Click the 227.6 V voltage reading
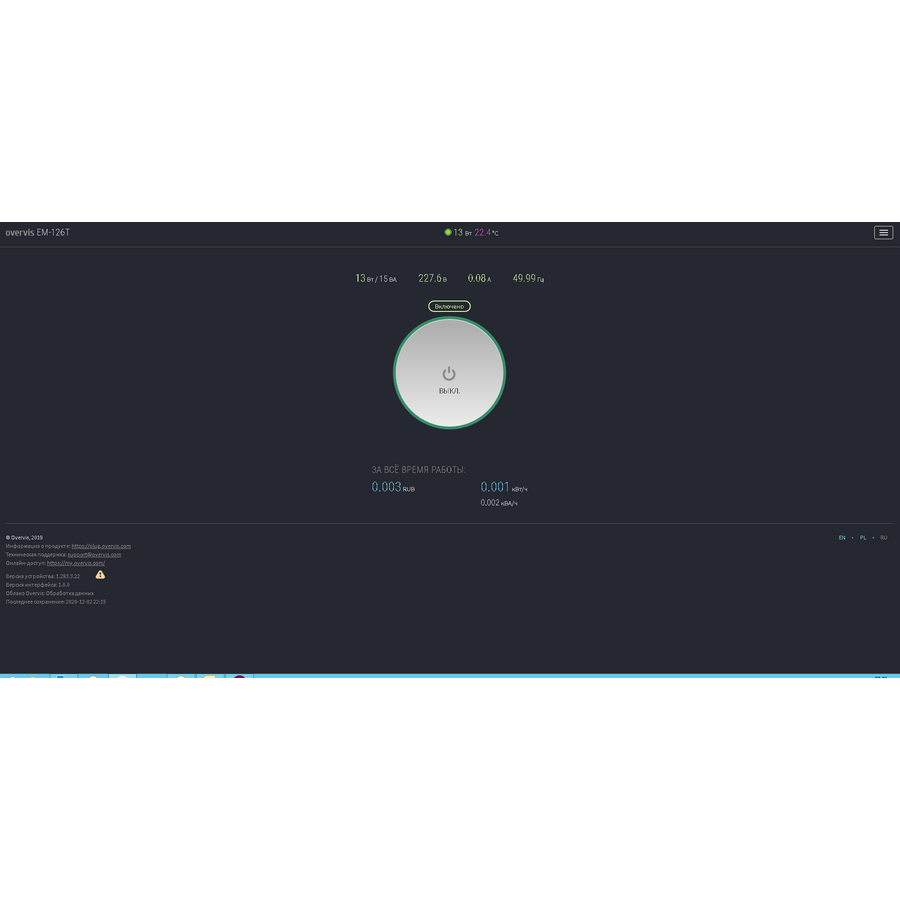 pos(432,279)
